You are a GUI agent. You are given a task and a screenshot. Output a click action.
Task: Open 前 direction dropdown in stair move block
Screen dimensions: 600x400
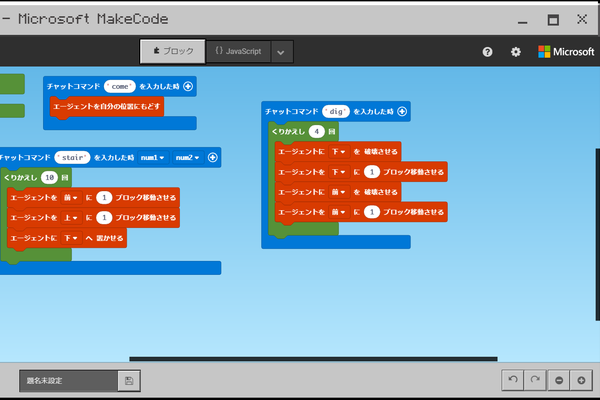(71, 198)
